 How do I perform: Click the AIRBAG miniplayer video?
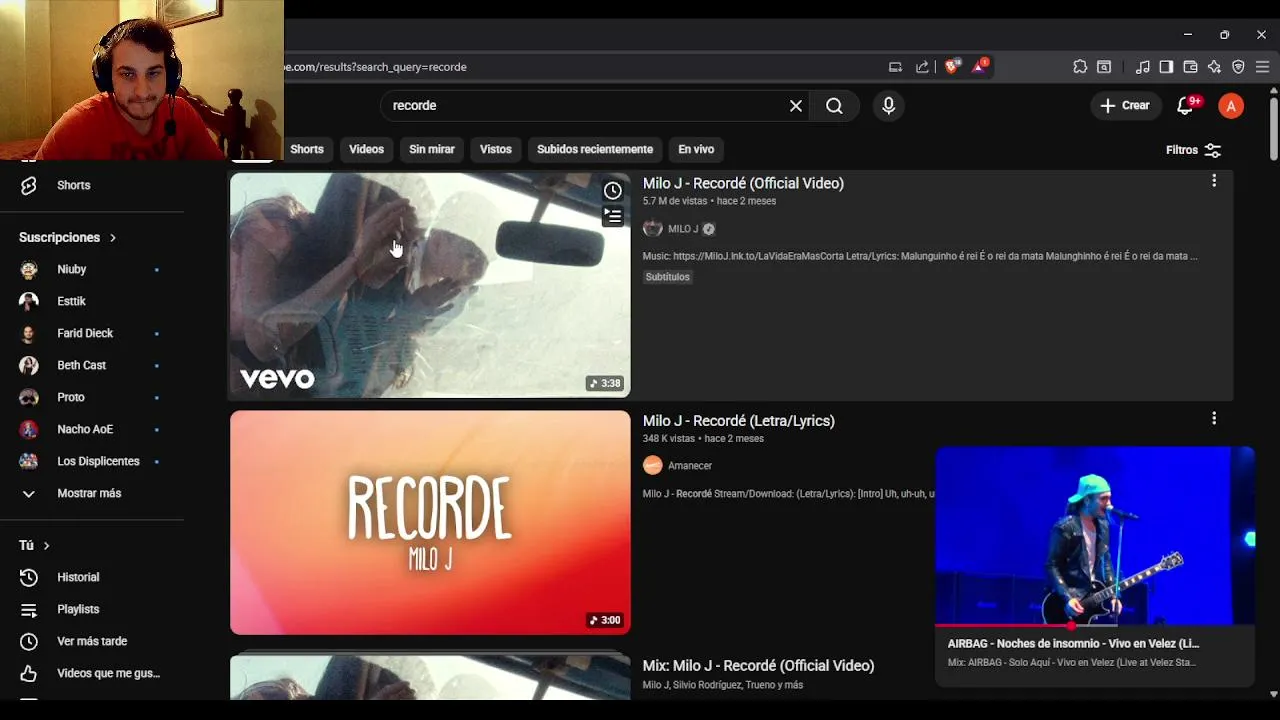coord(1094,536)
